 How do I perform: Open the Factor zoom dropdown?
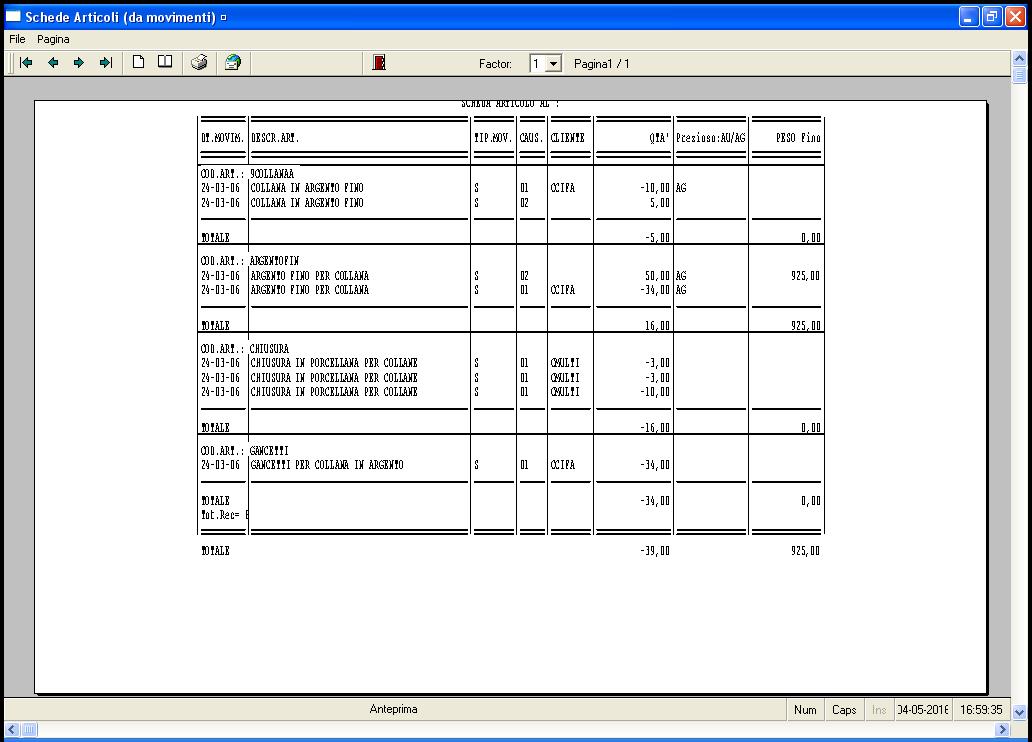click(554, 64)
